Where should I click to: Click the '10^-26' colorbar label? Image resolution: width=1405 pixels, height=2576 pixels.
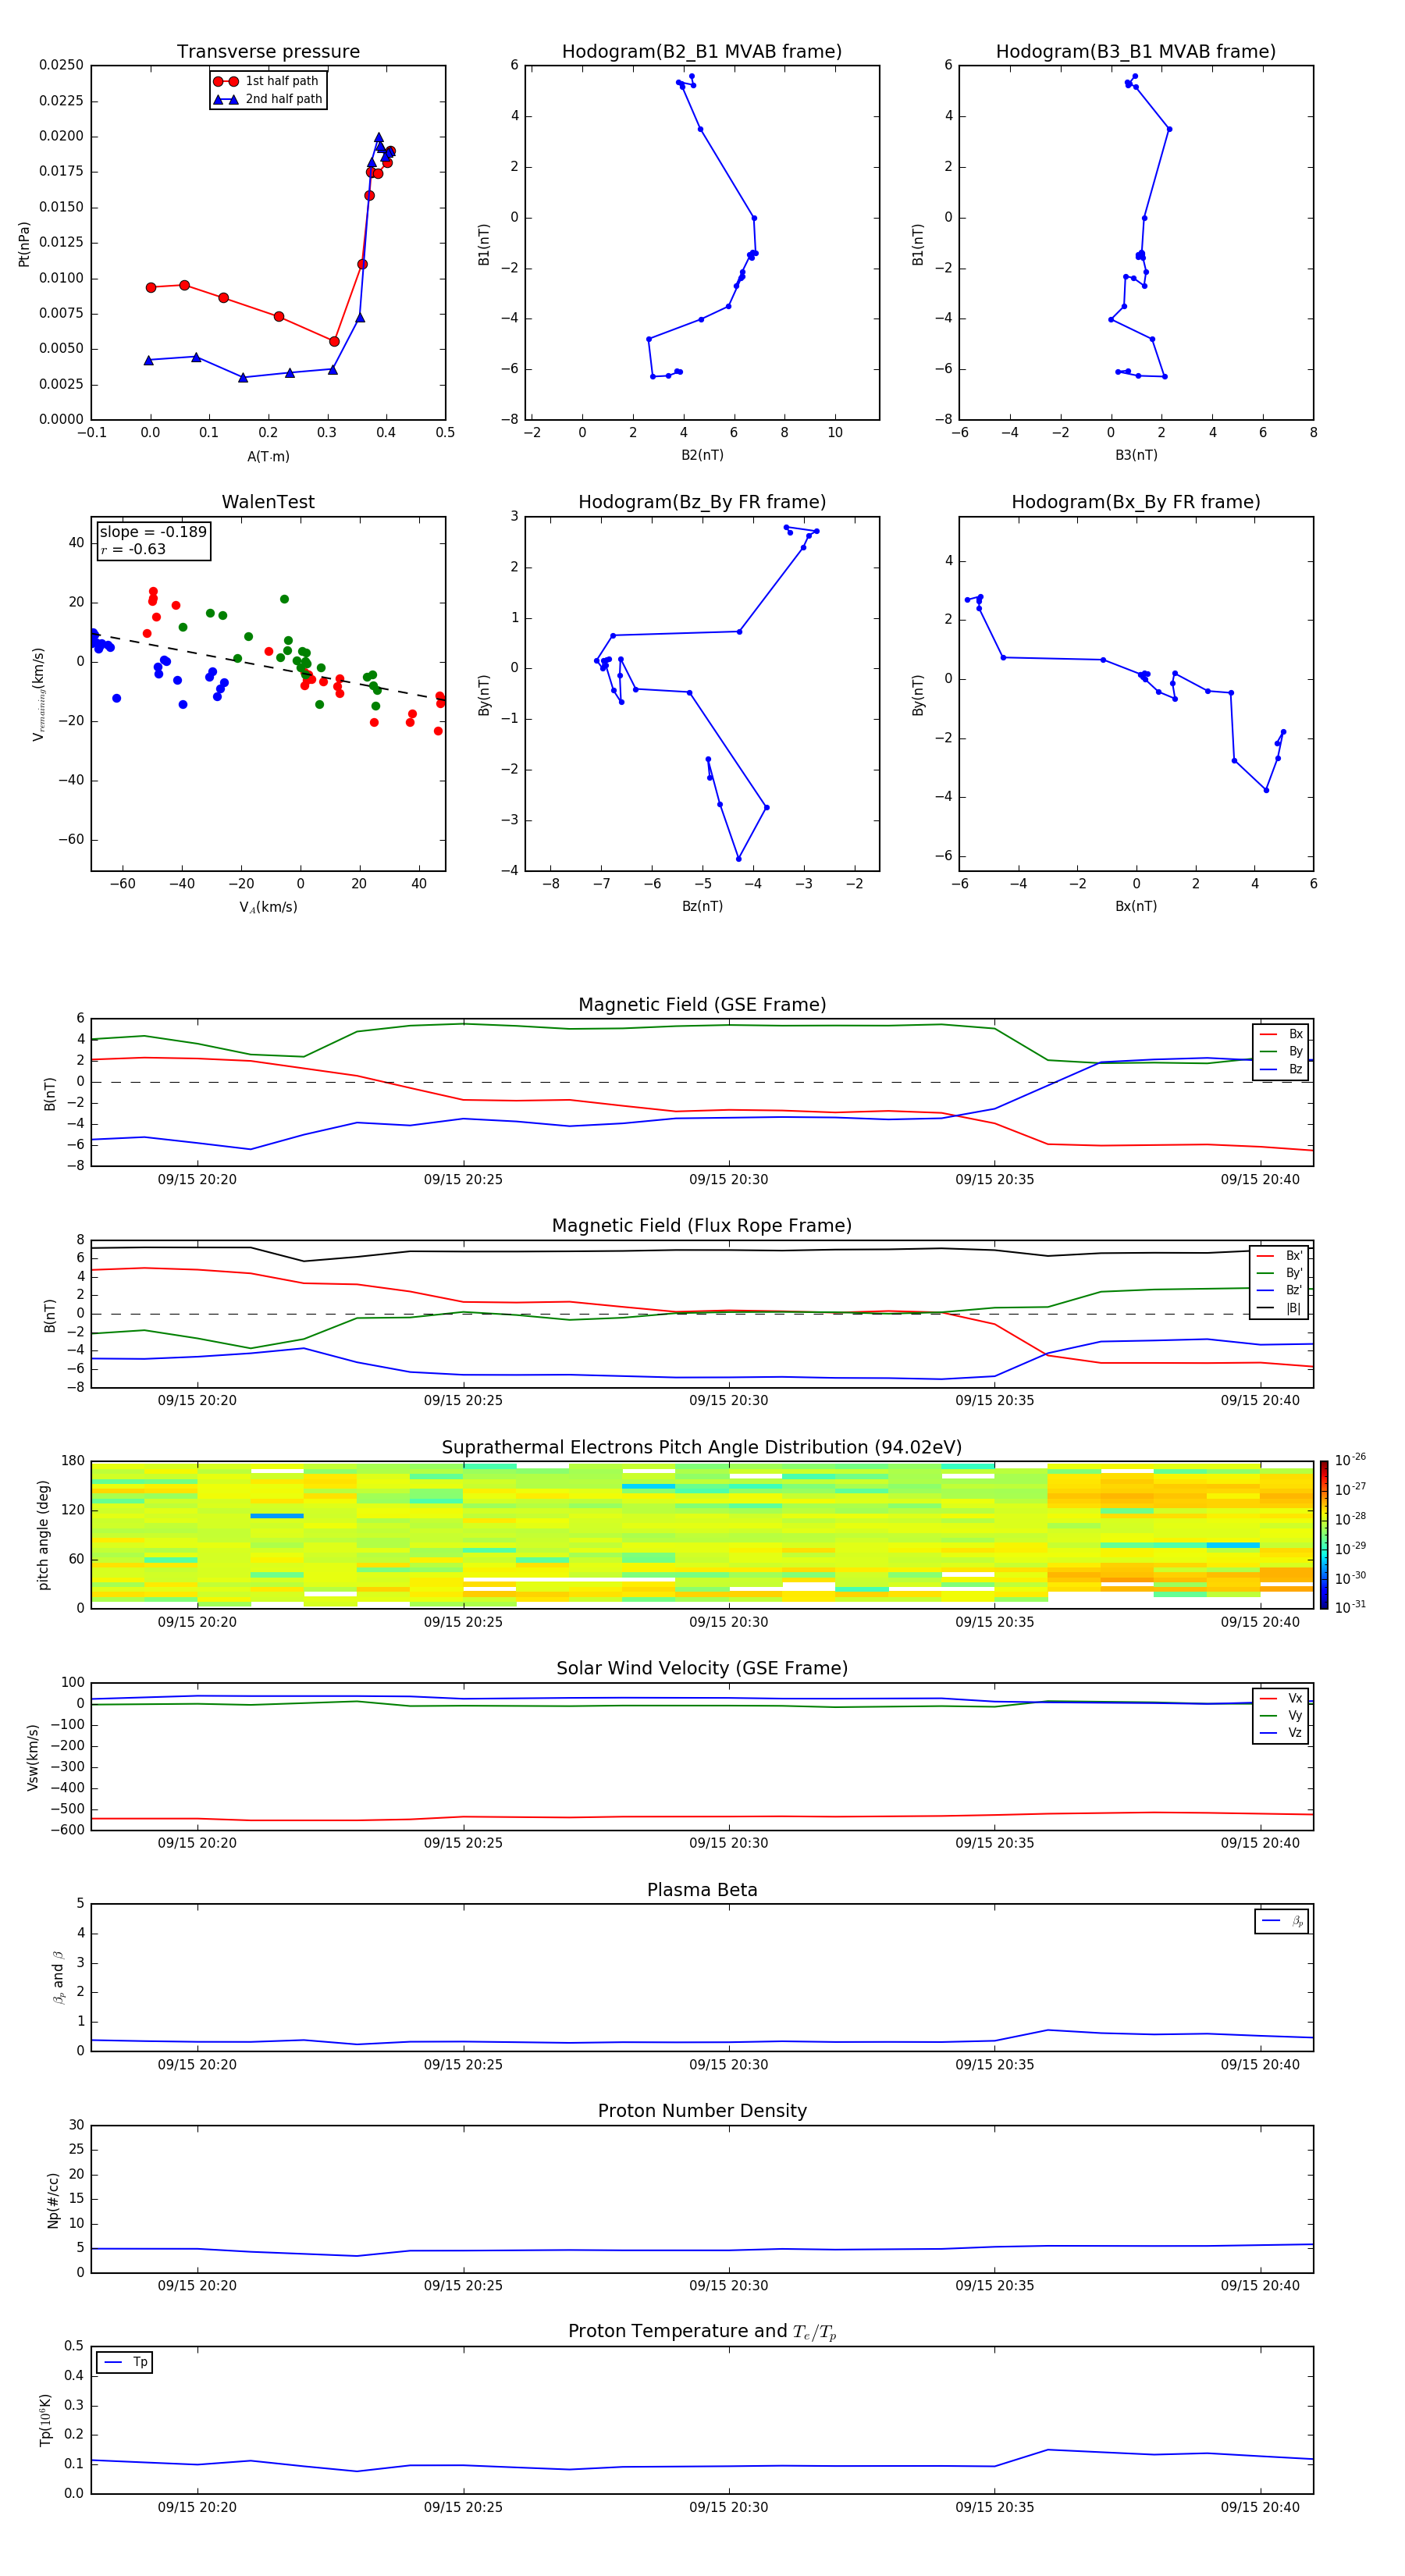pos(1350,1460)
